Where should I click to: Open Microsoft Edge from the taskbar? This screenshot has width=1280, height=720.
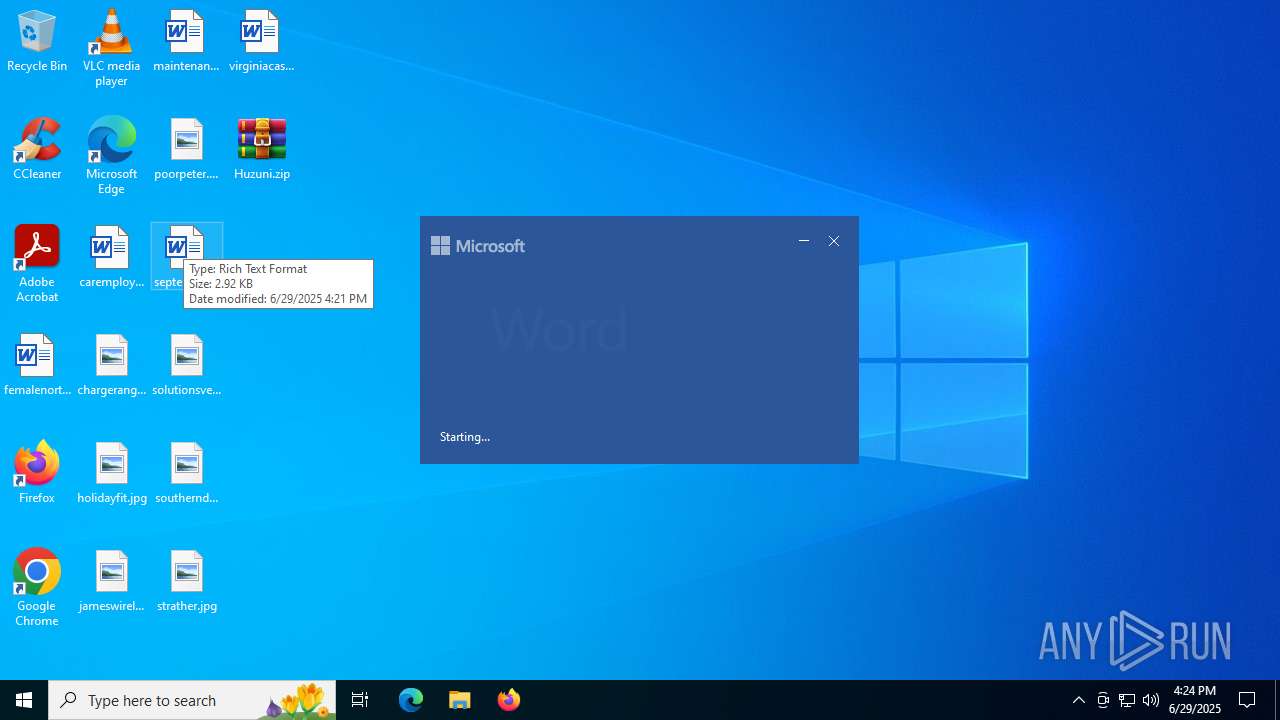[x=411, y=700]
